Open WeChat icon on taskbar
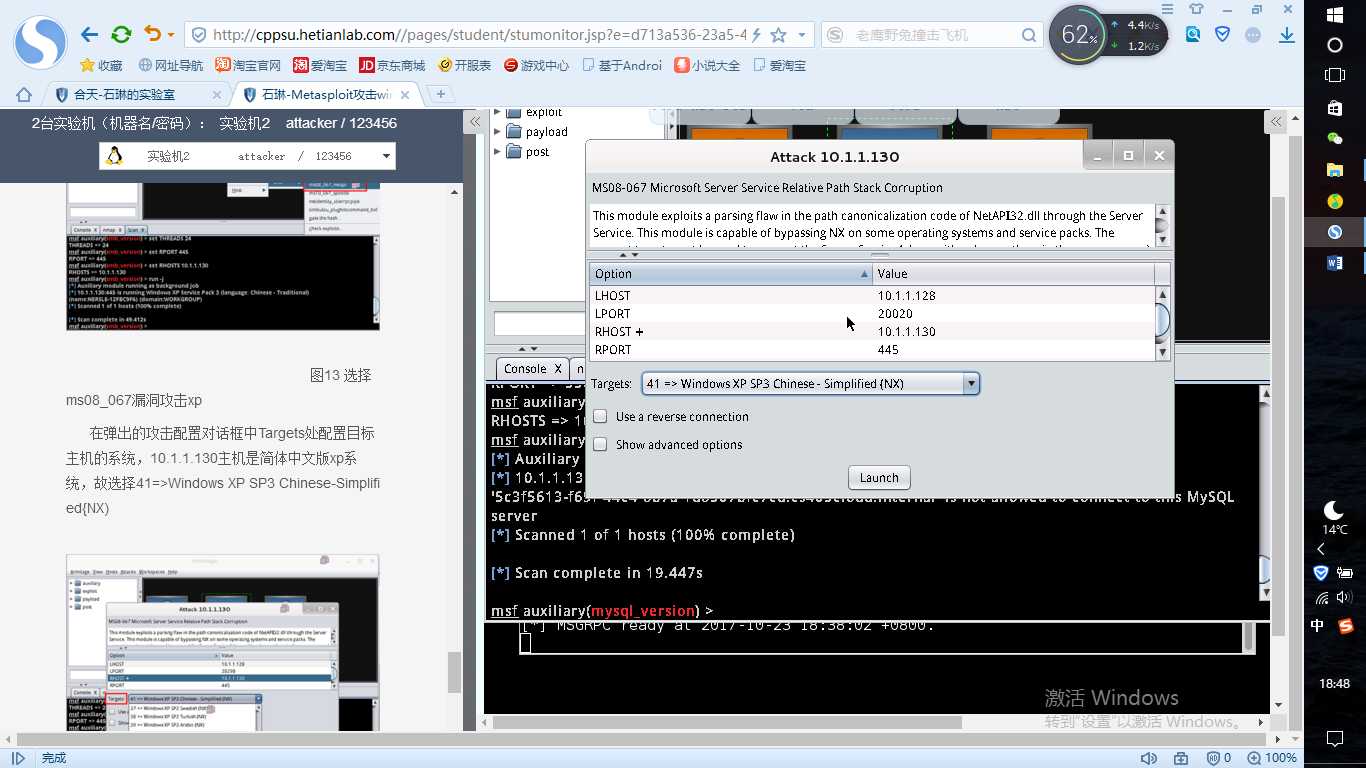 1334,138
